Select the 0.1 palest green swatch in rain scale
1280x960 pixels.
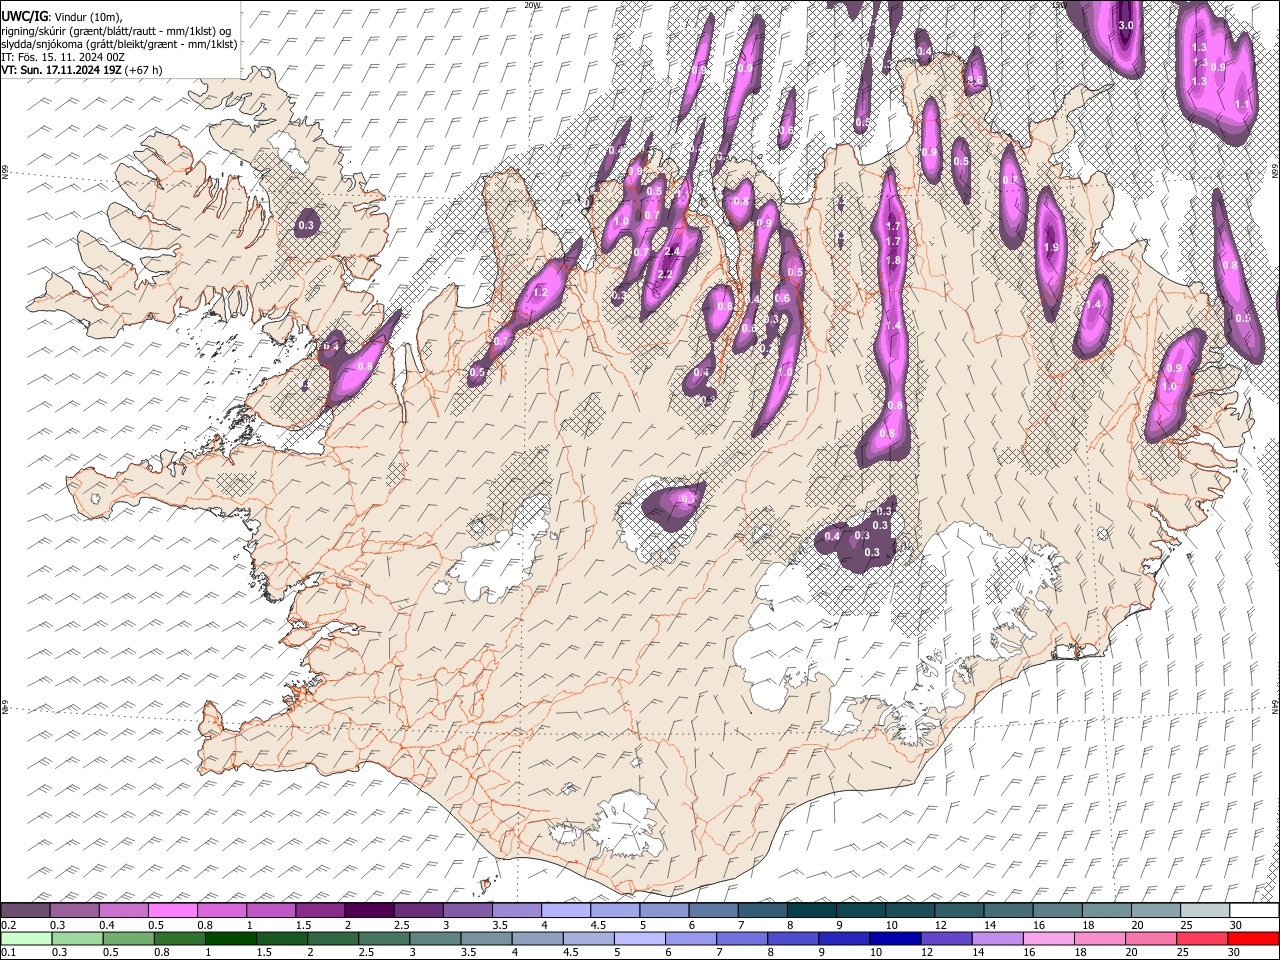[x=26, y=938]
